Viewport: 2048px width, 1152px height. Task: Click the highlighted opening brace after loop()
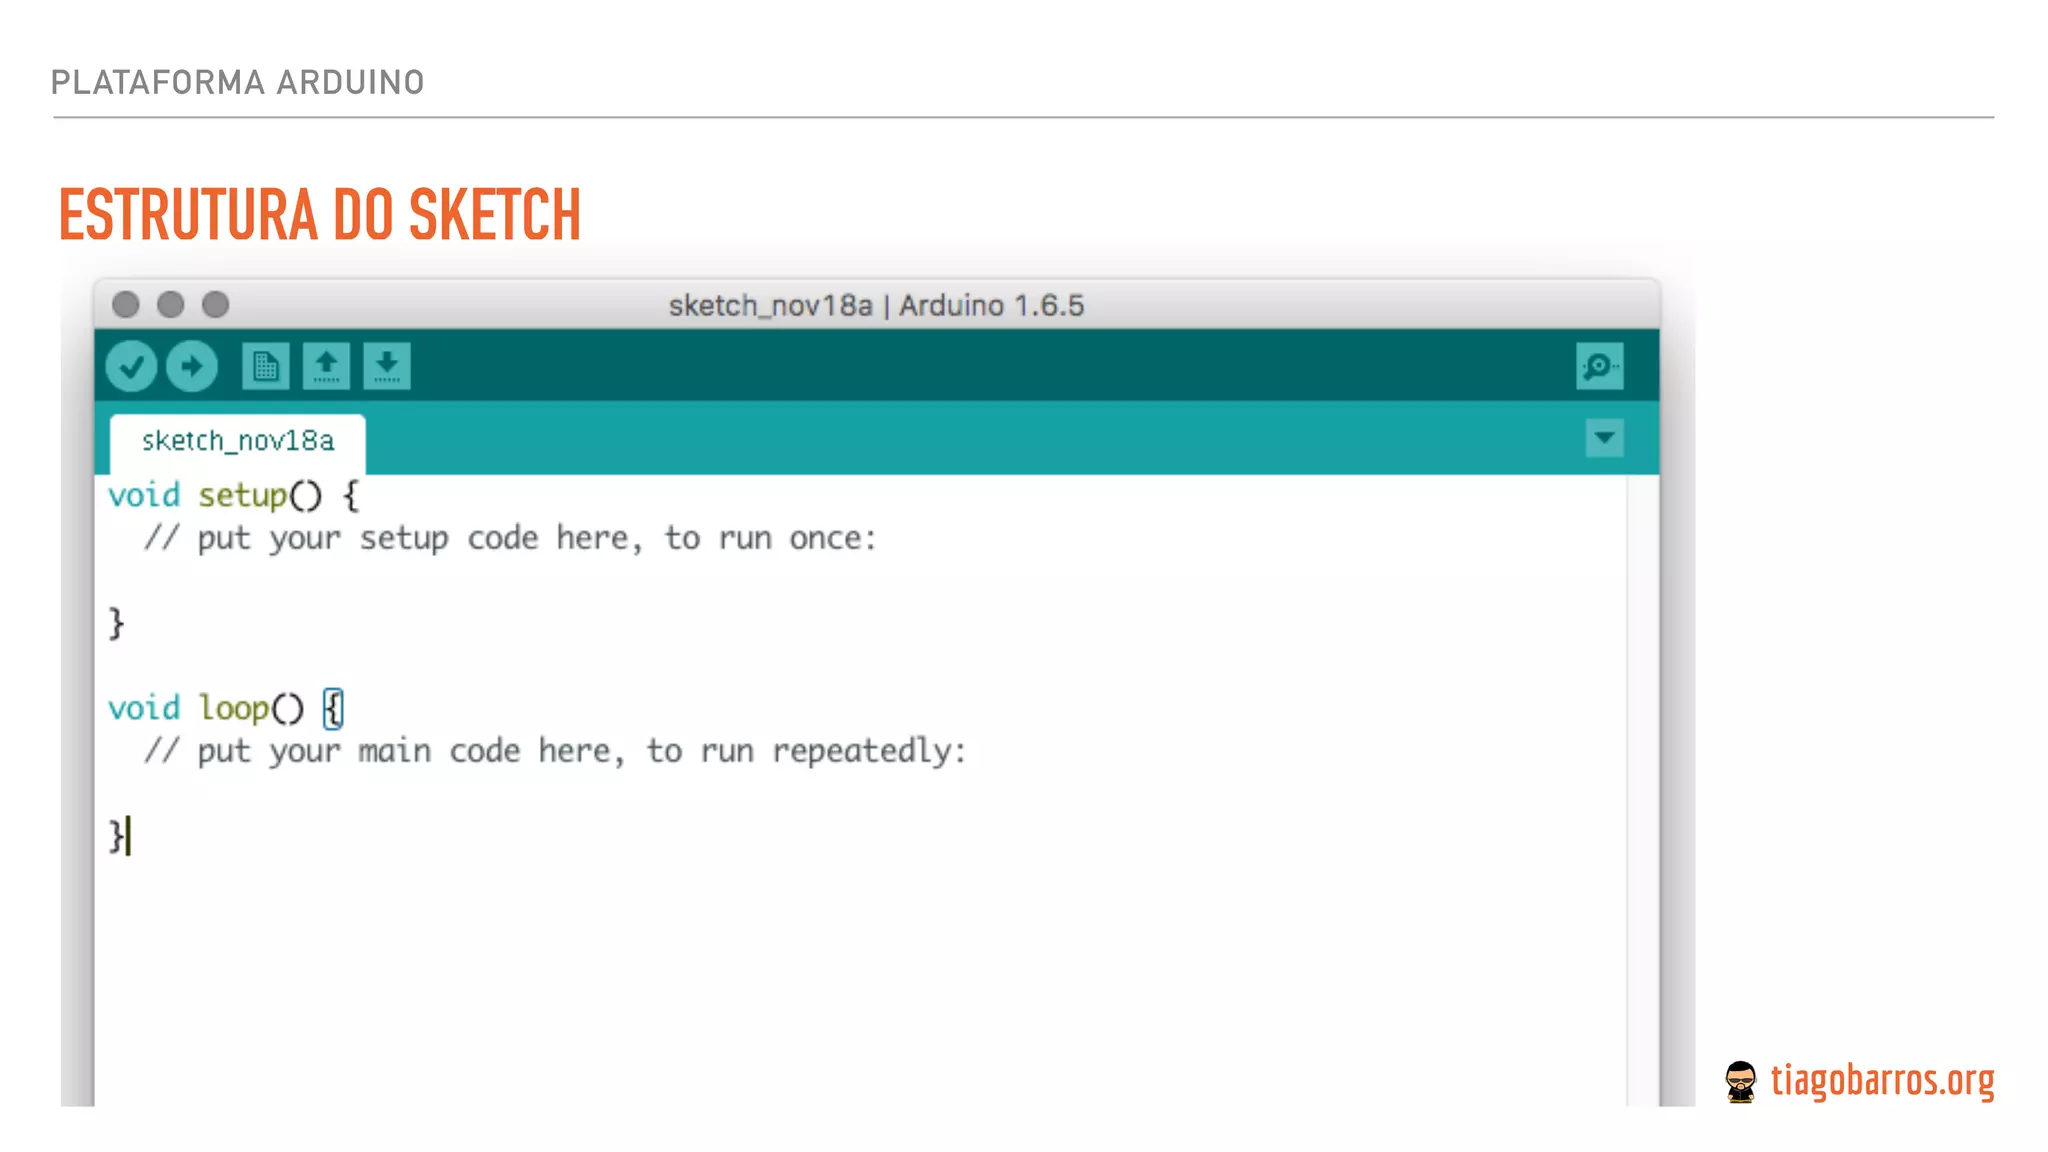334,709
